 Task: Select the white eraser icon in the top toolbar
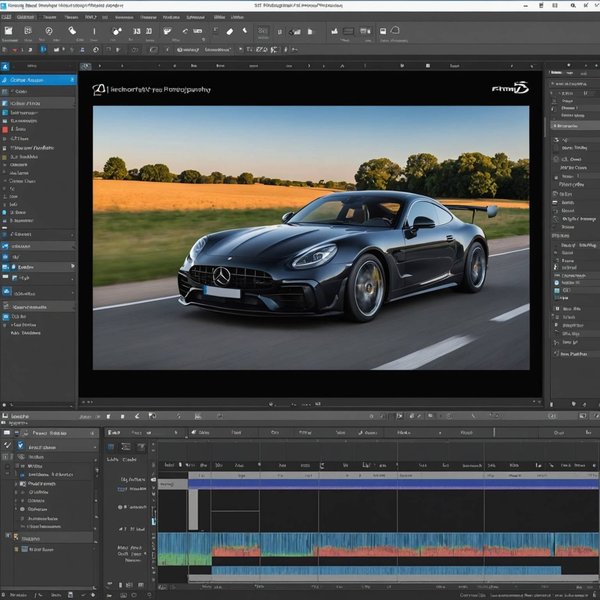[230, 32]
